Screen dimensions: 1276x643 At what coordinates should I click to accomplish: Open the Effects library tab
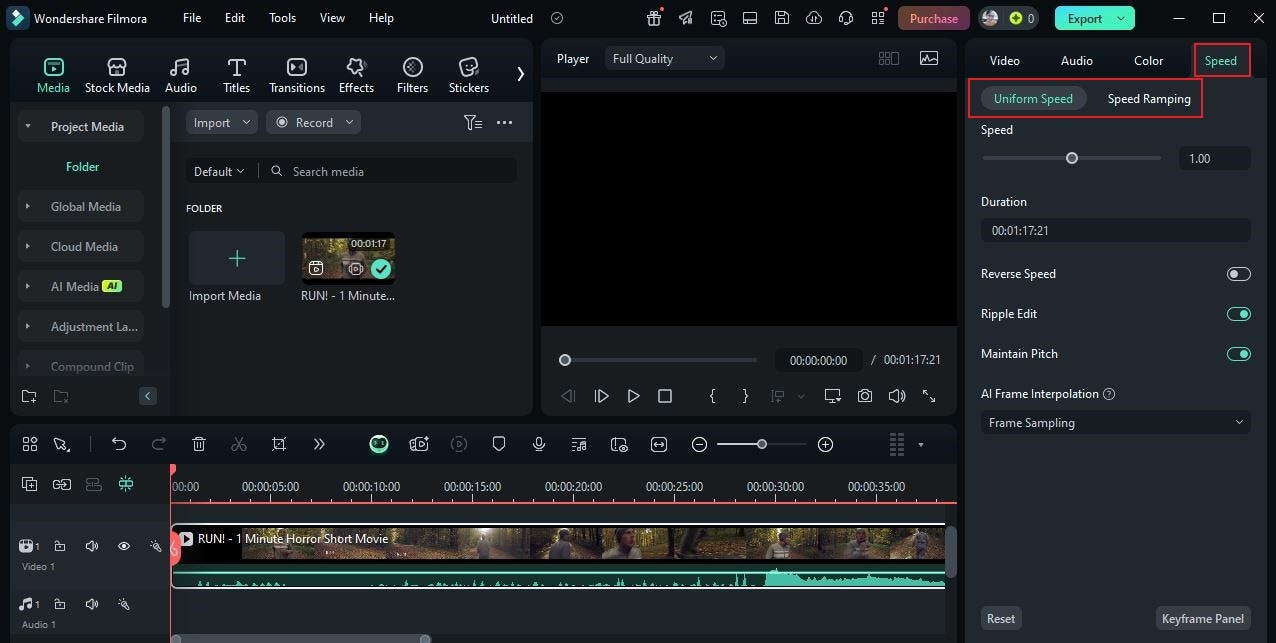click(356, 75)
